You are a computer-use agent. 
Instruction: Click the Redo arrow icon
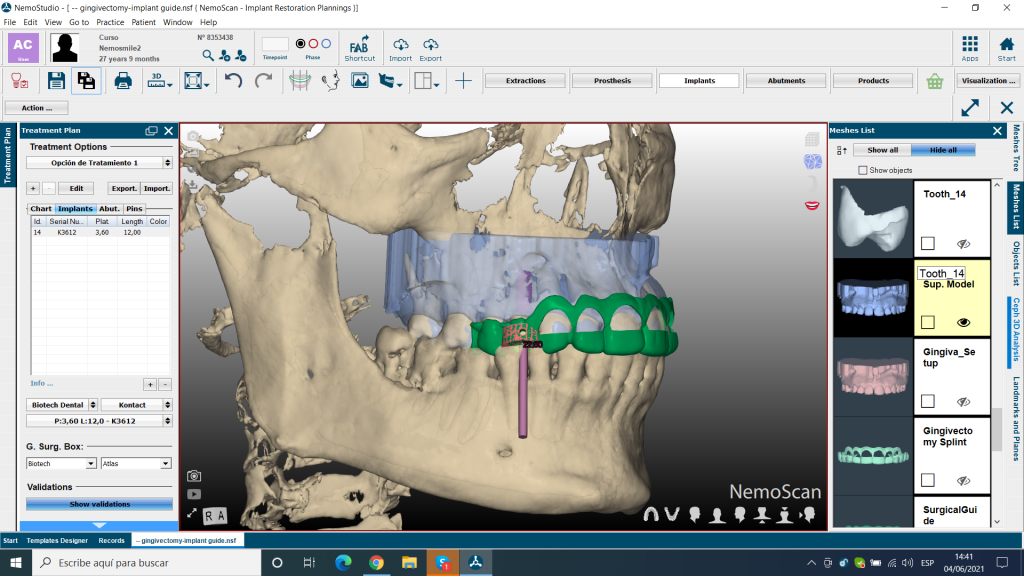(x=263, y=81)
